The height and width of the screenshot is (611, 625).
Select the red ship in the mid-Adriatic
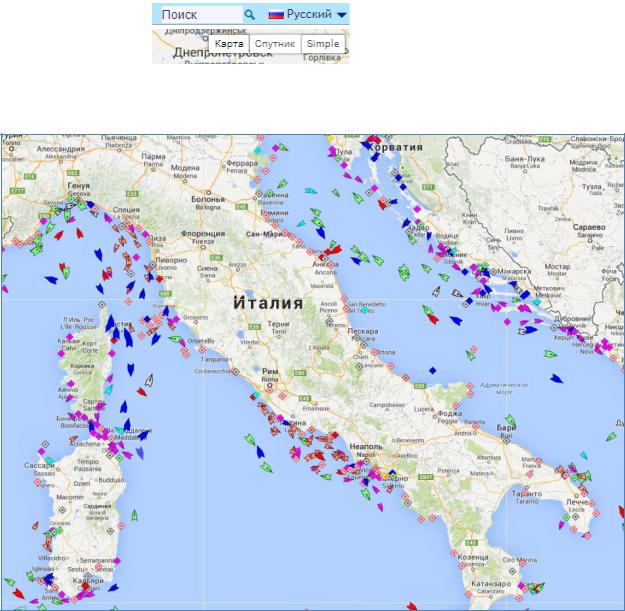click(x=432, y=319)
